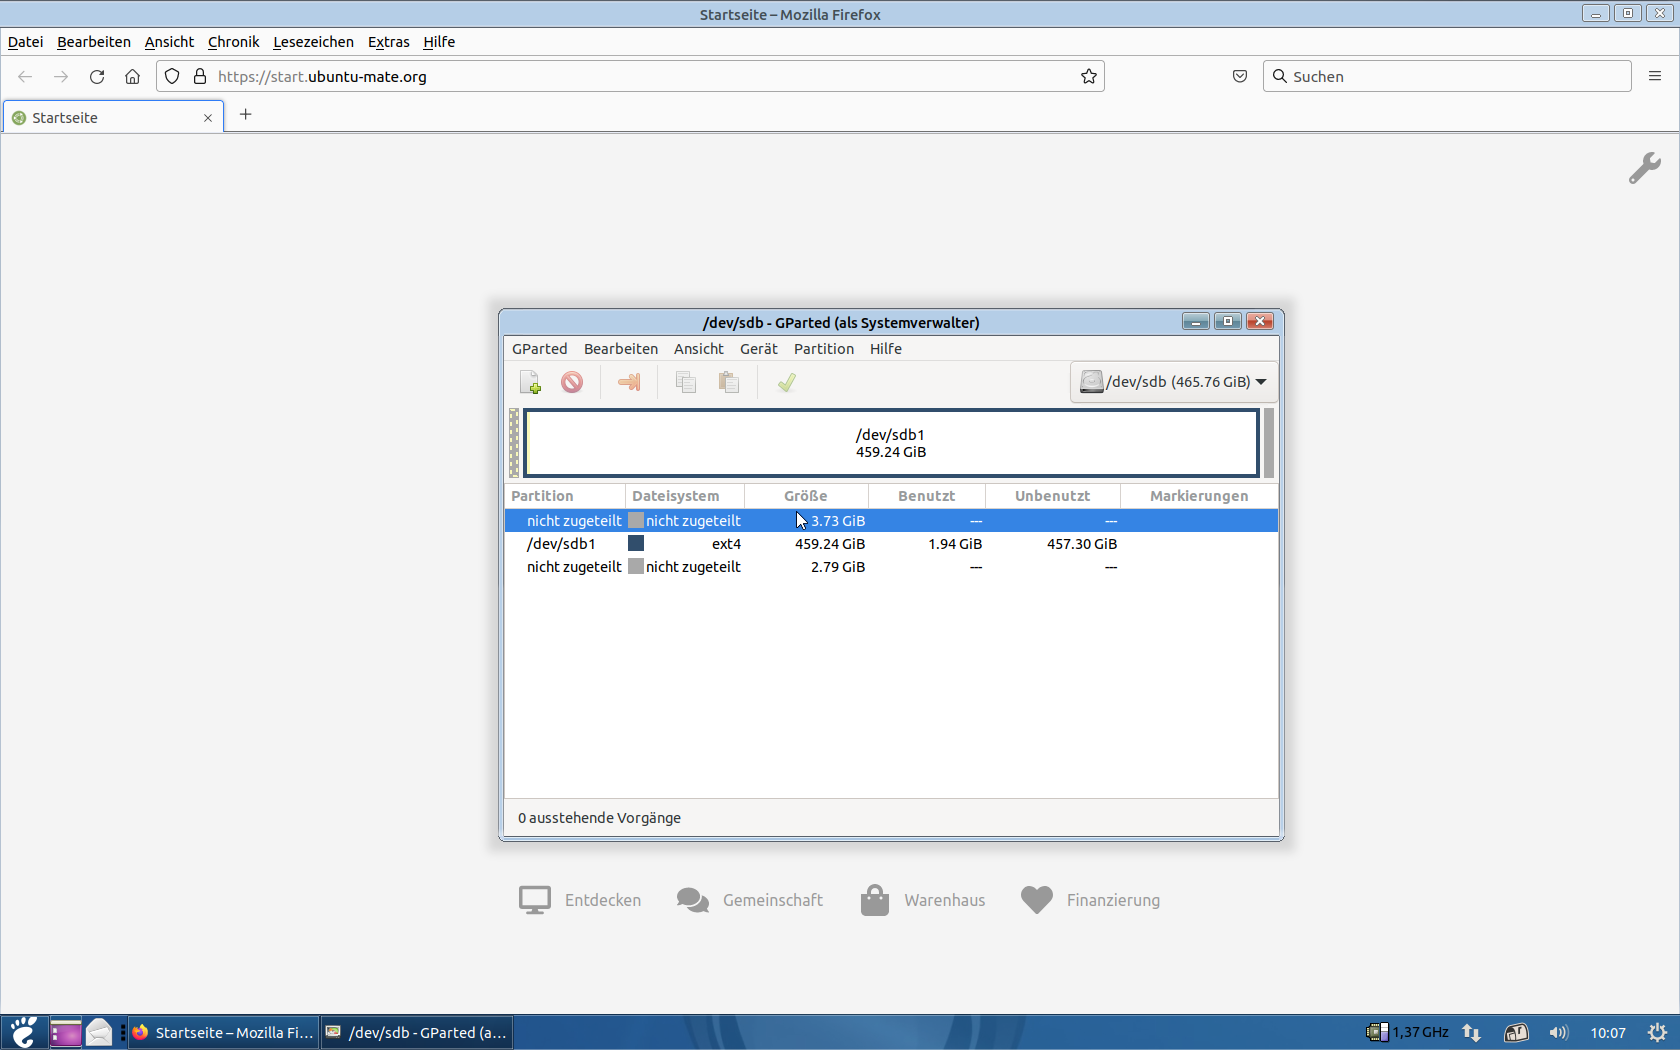The height and width of the screenshot is (1050, 1680).
Task: Open a new tab with the plus button
Action: (246, 115)
